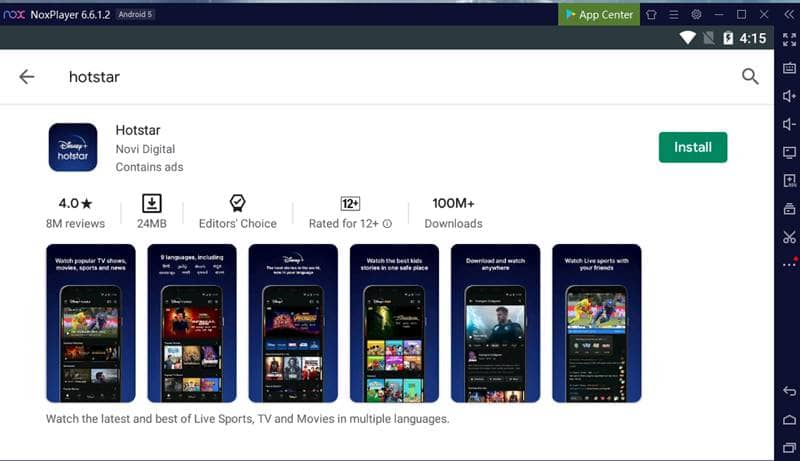
Task: Click the 24MB download size icon
Action: [x=152, y=203]
